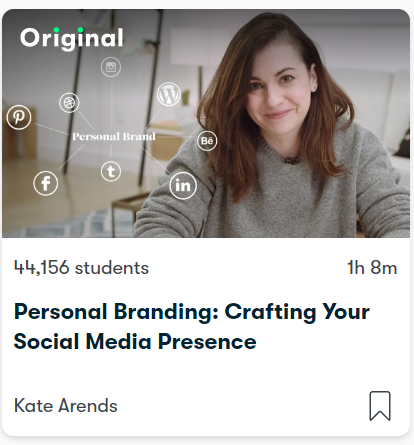Click the LinkedIn icon in thumbnail
This screenshot has height=445, width=414.
(183, 185)
